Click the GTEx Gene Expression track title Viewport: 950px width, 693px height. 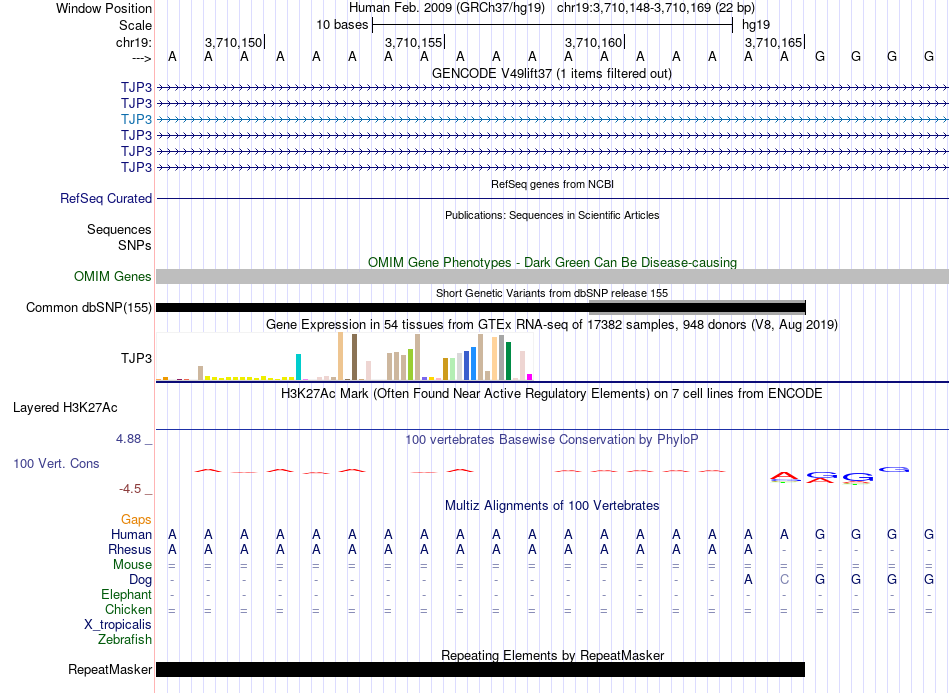[552, 325]
